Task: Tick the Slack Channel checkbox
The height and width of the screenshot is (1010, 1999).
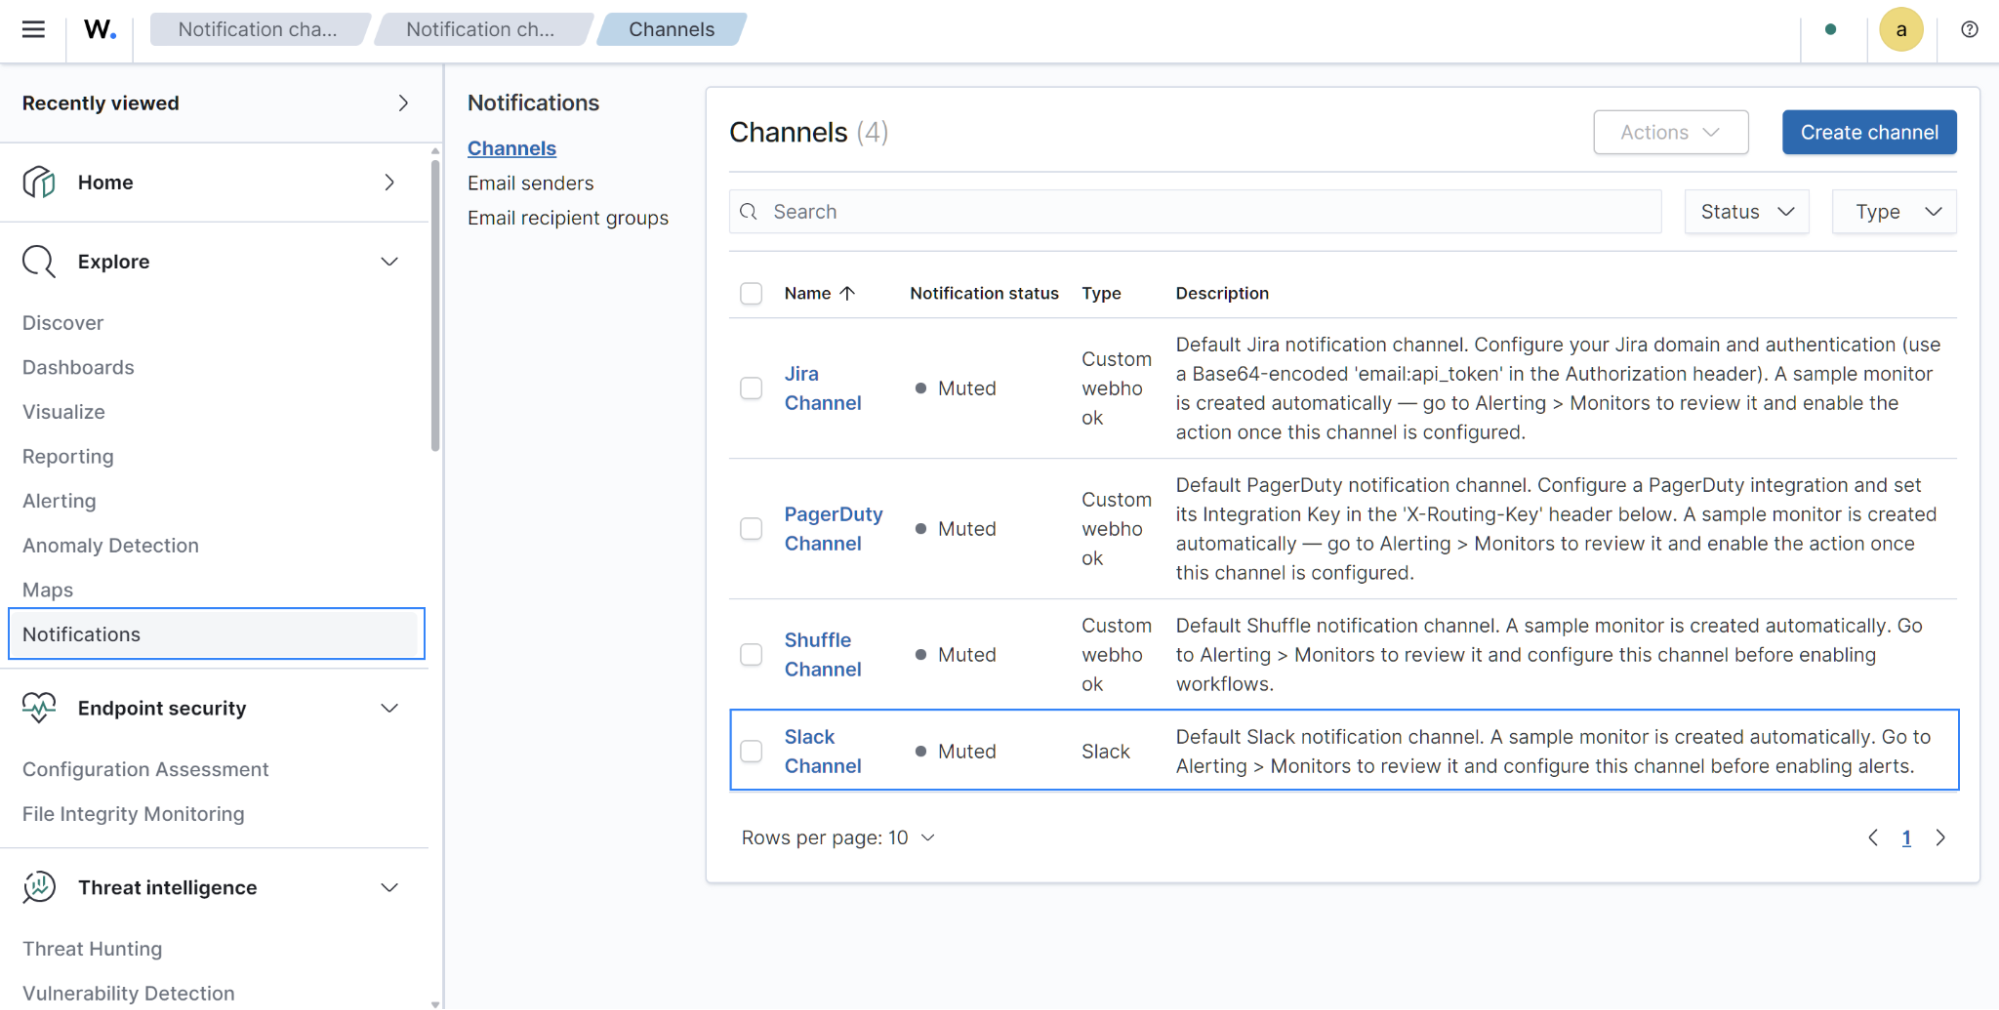Action: point(751,751)
